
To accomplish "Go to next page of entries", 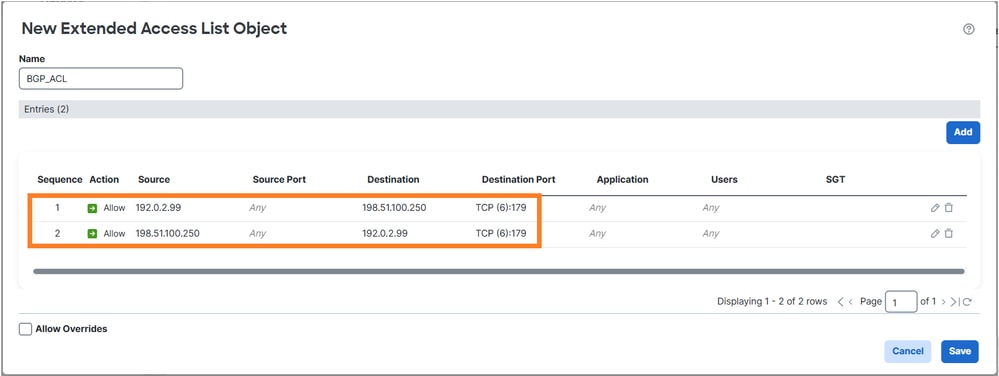I will (944, 302).
